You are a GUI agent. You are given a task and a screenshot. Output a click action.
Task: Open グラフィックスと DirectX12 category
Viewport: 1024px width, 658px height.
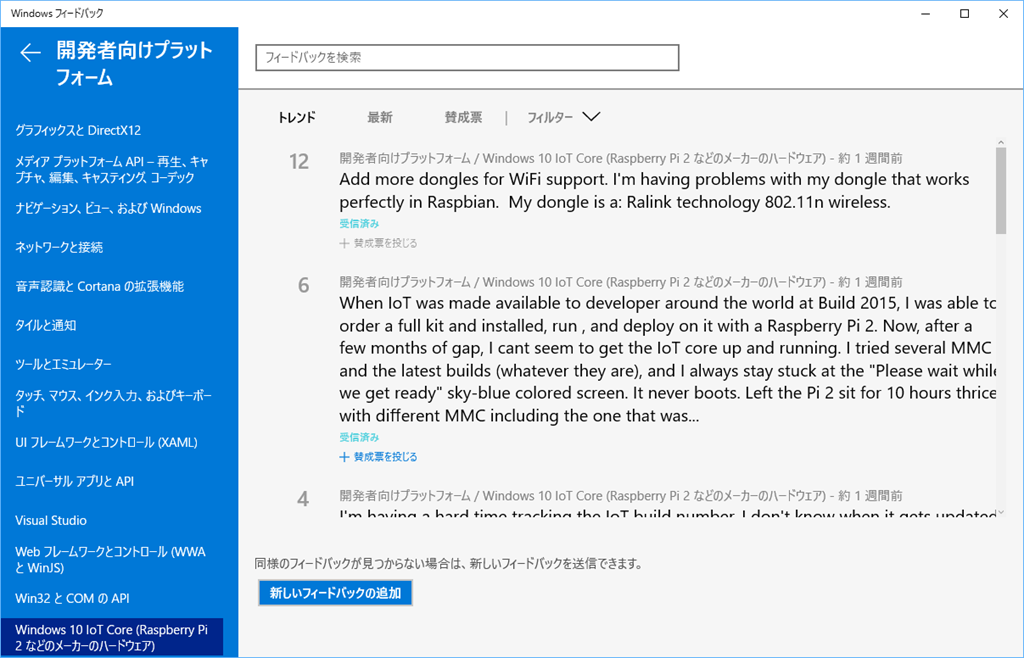coord(78,130)
